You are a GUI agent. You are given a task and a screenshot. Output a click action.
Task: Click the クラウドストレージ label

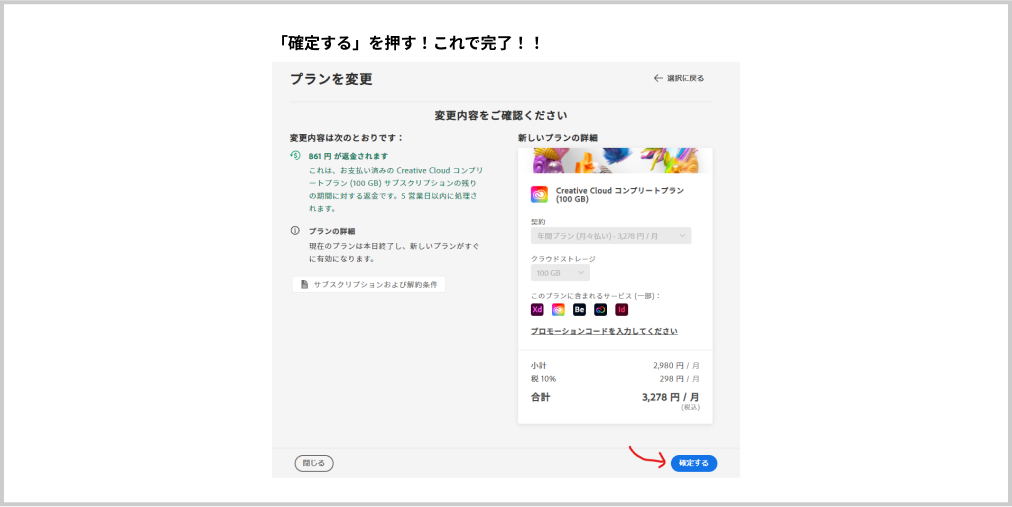563,259
